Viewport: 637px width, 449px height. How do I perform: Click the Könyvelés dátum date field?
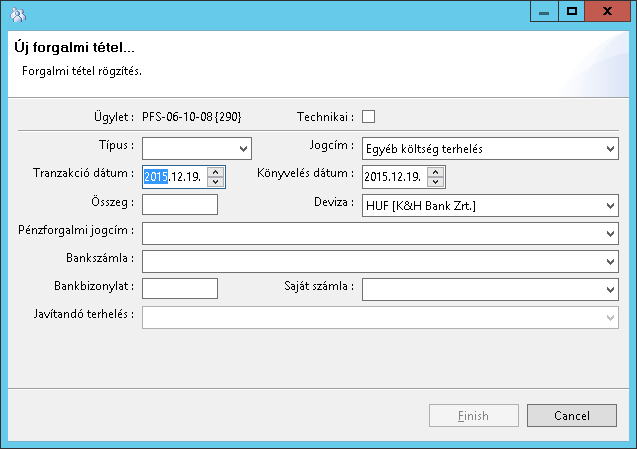click(x=393, y=177)
